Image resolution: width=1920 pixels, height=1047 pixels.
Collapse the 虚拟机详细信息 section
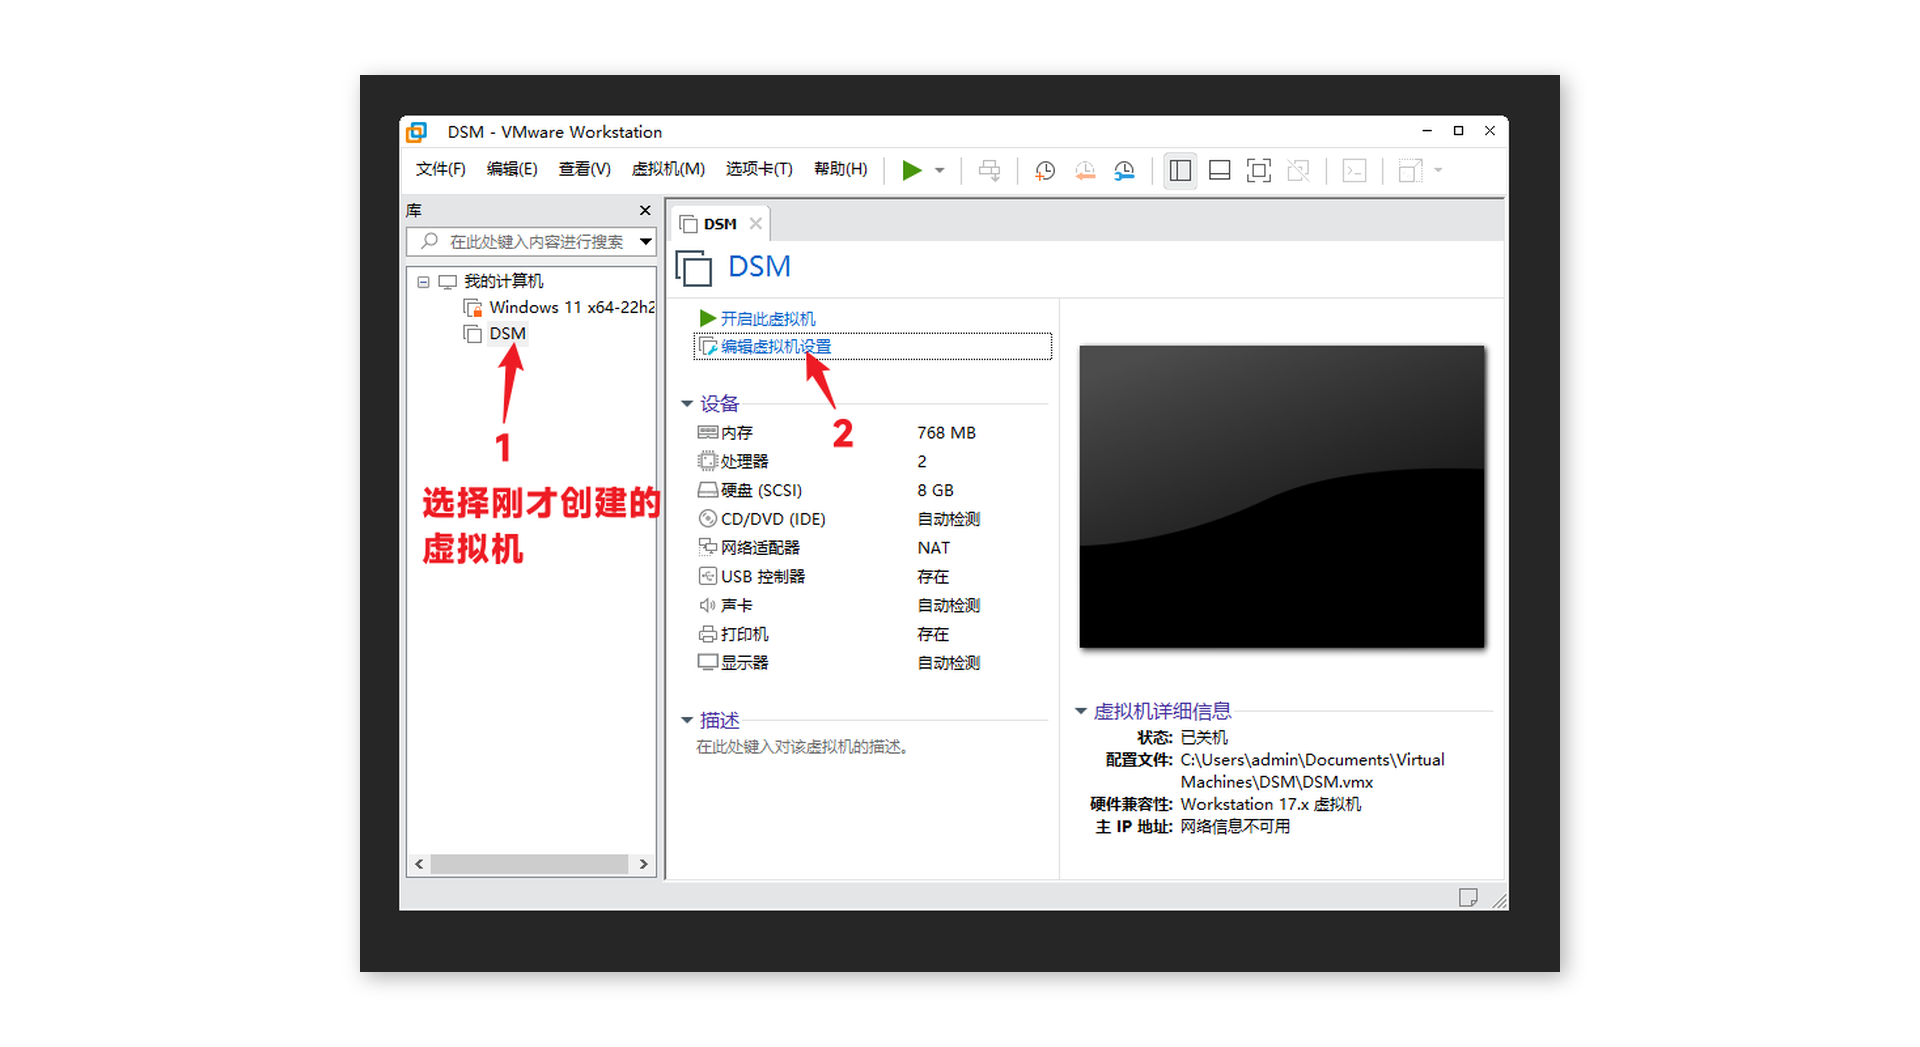click(x=1081, y=711)
